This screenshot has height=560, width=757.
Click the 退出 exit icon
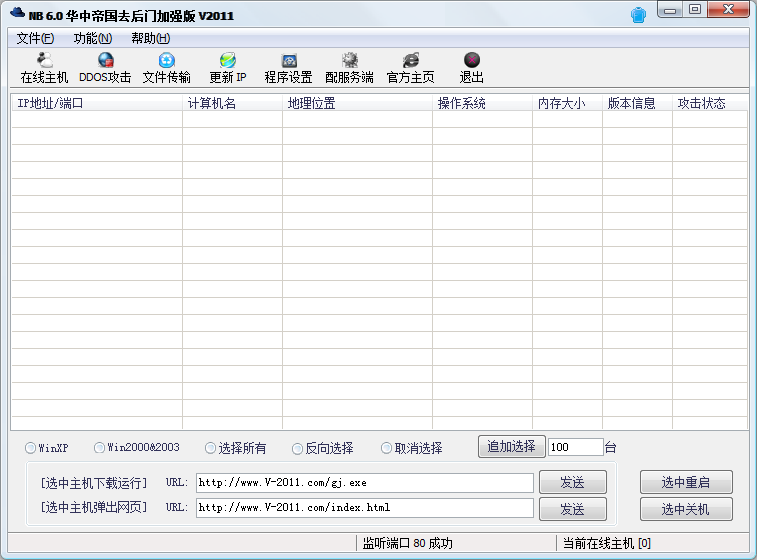[x=471, y=68]
